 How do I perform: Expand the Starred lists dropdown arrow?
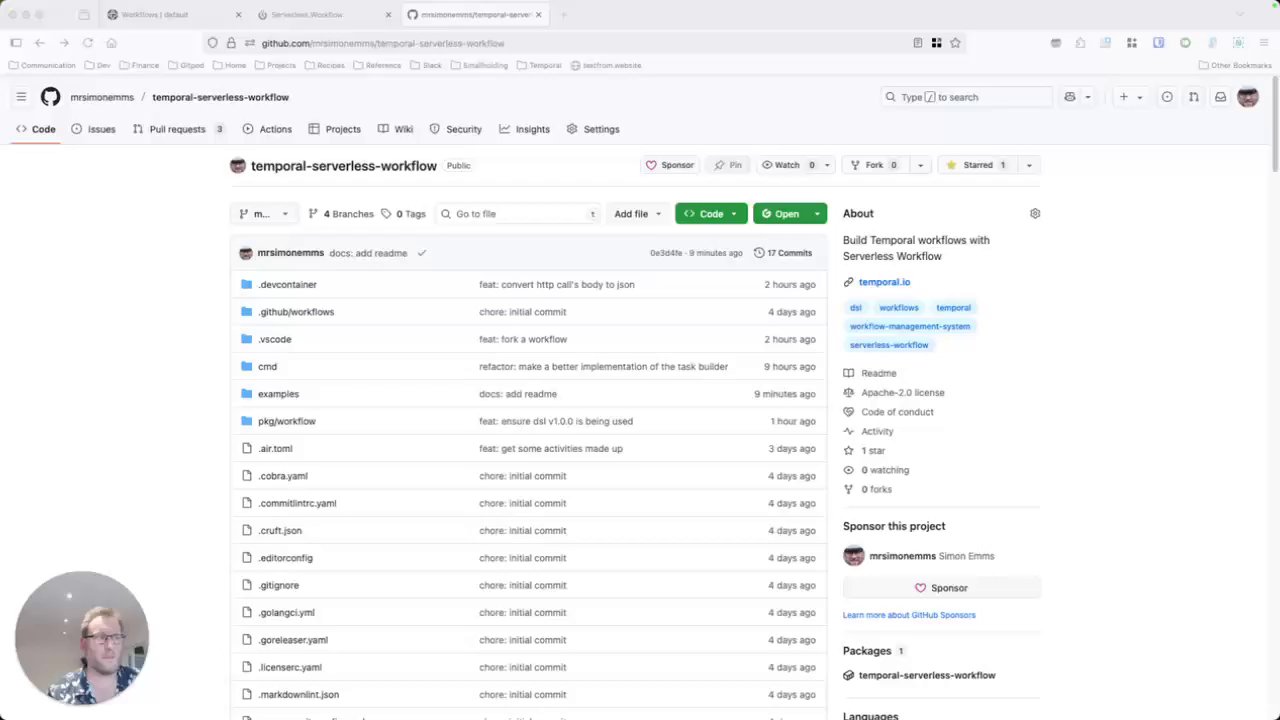1029,165
